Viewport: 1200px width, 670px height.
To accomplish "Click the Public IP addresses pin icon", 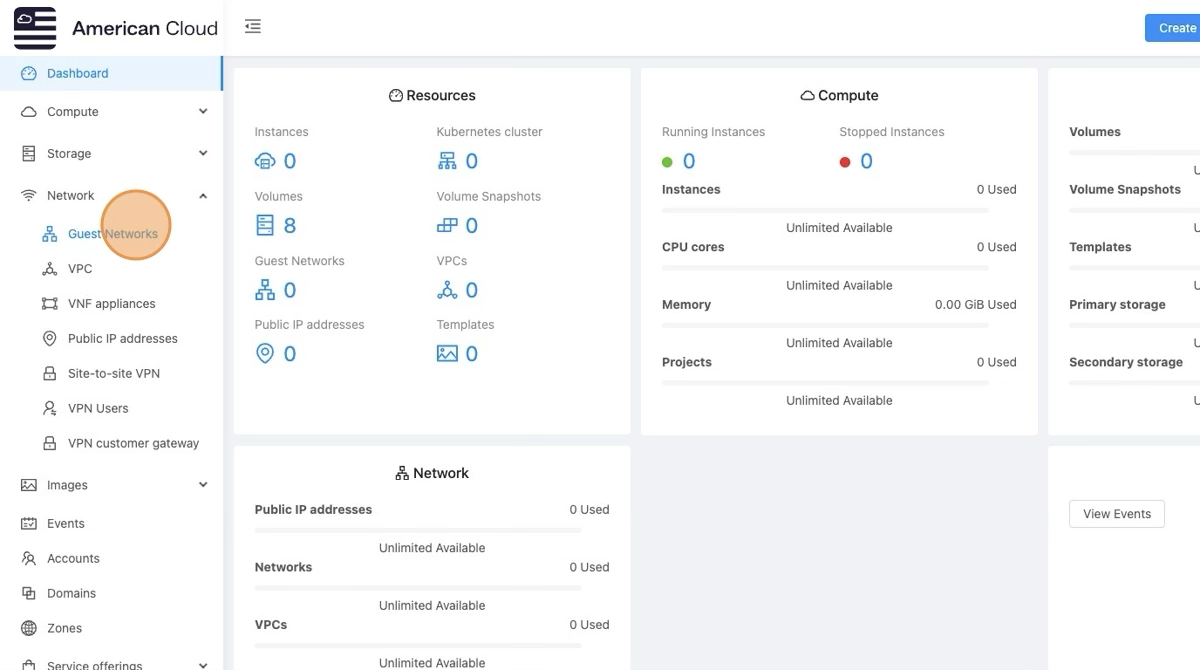I will point(265,354).
